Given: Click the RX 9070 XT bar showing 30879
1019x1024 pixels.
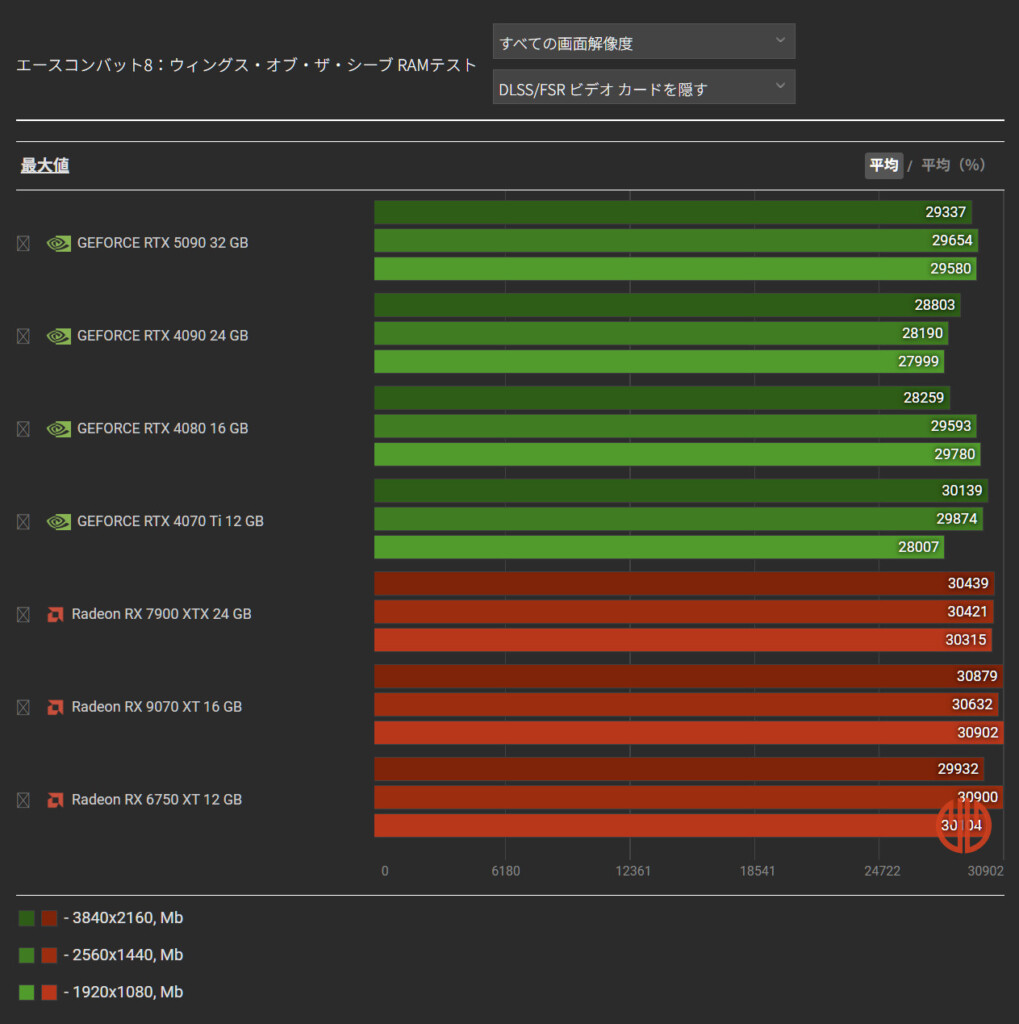Looking at the screenshot, I should tap(688, 676).
